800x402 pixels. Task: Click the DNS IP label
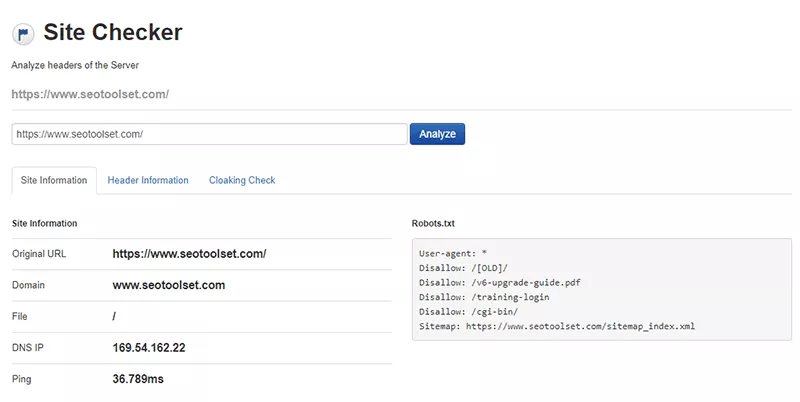pos(28,347)
